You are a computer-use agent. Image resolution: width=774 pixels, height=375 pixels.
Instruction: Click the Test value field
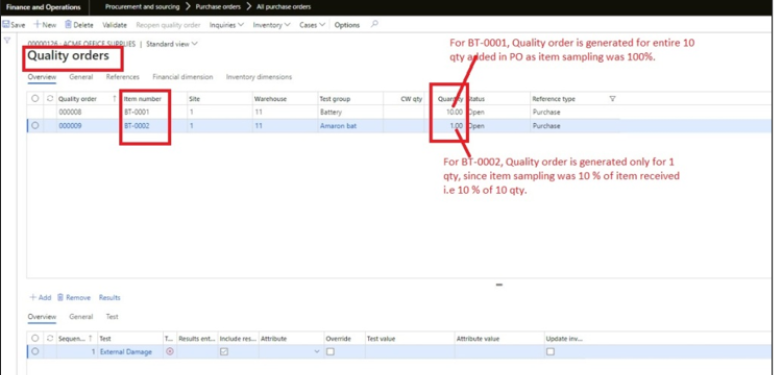tap(410, 352)
